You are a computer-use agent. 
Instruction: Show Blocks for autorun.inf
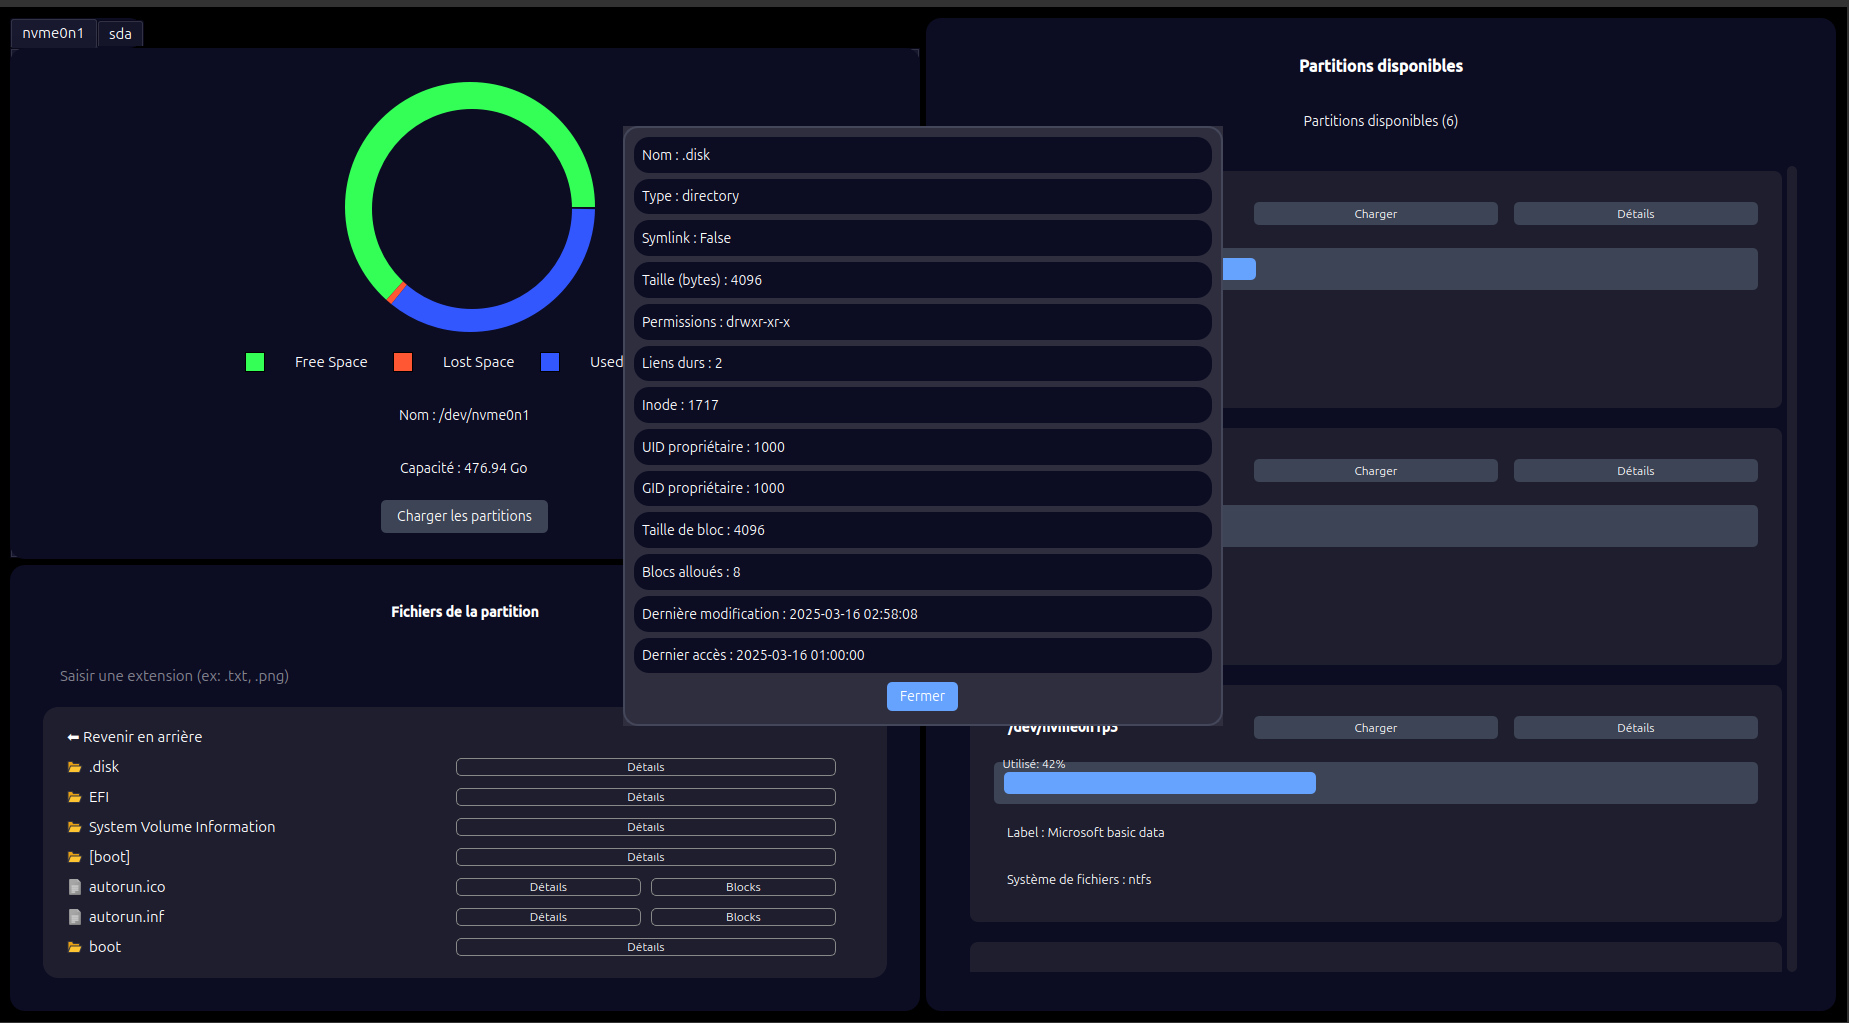pyautogui.click(x=742, y=917)
